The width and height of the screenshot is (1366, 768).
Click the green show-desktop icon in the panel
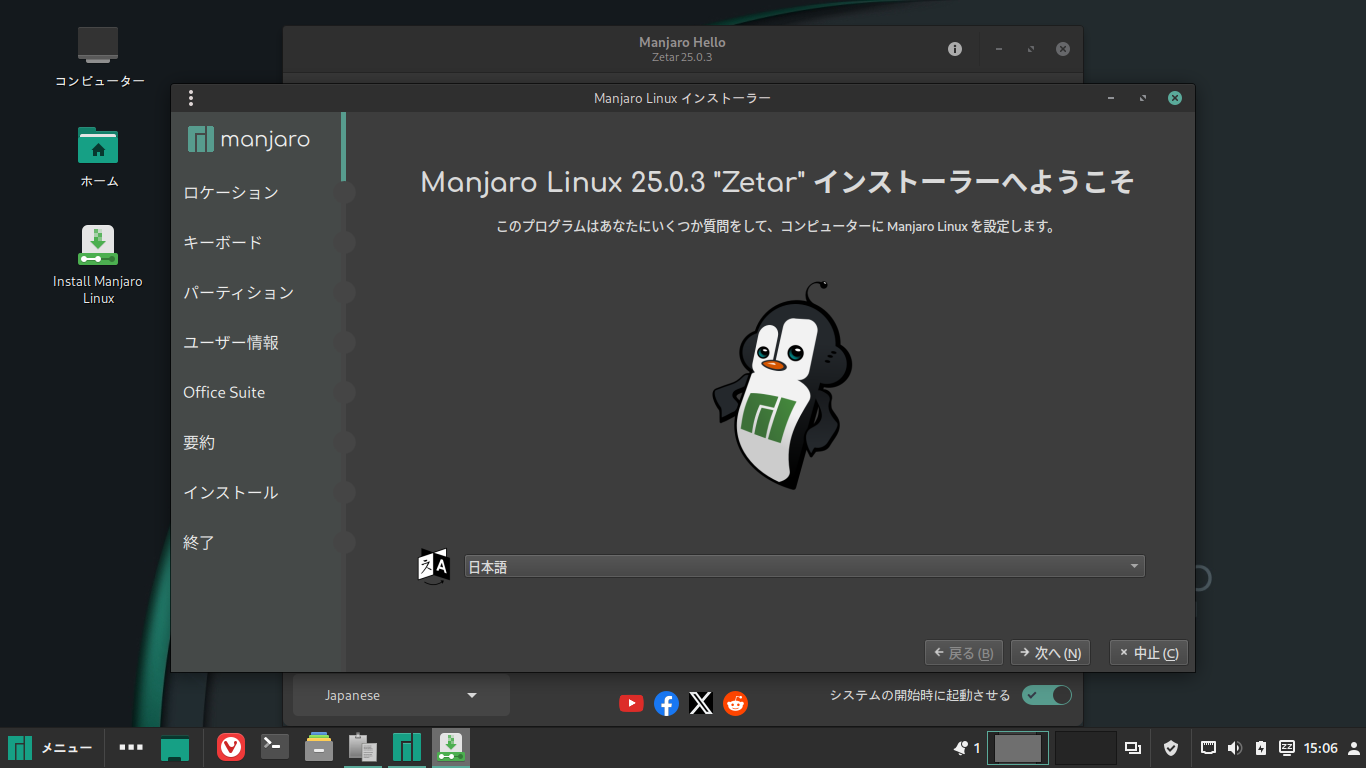coord(175,747)
